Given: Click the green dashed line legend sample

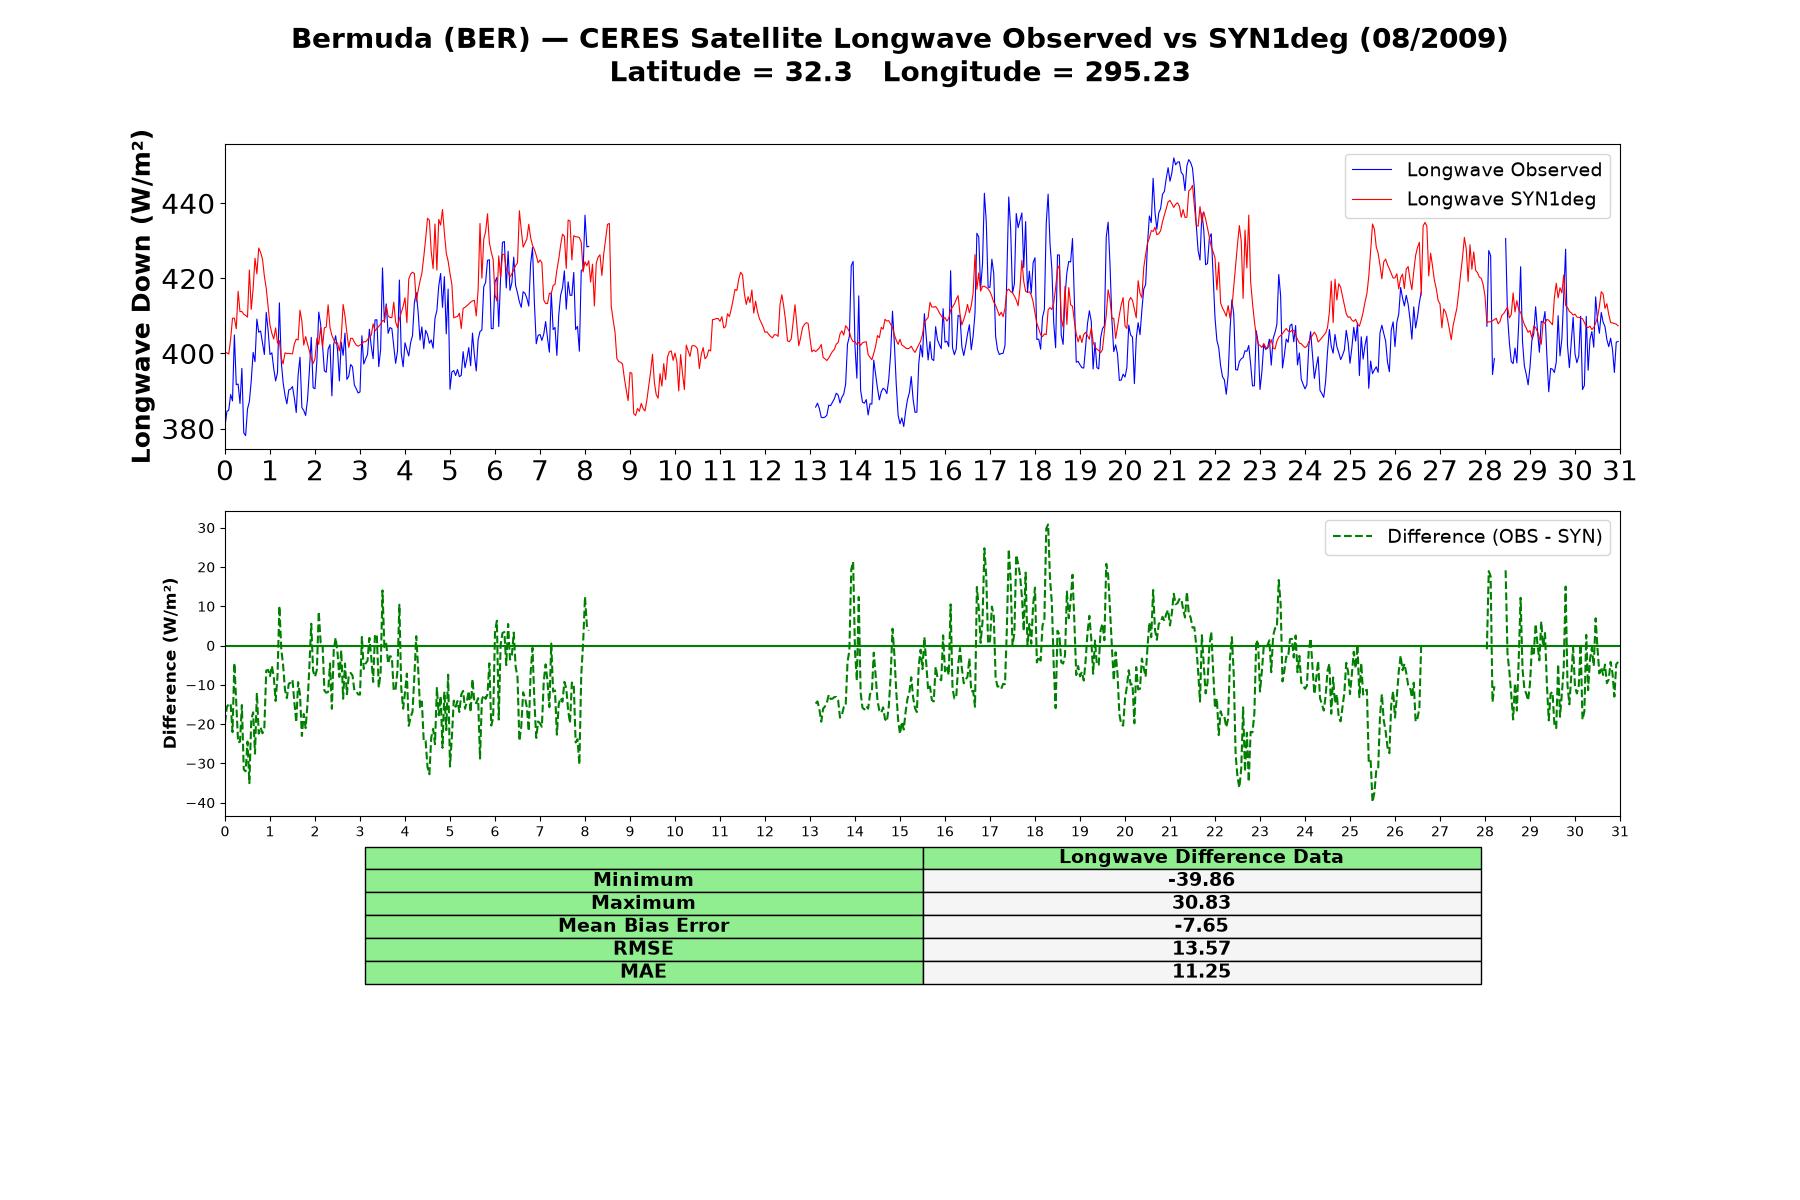Looking at the screenshot, I should coord(1352,537).
